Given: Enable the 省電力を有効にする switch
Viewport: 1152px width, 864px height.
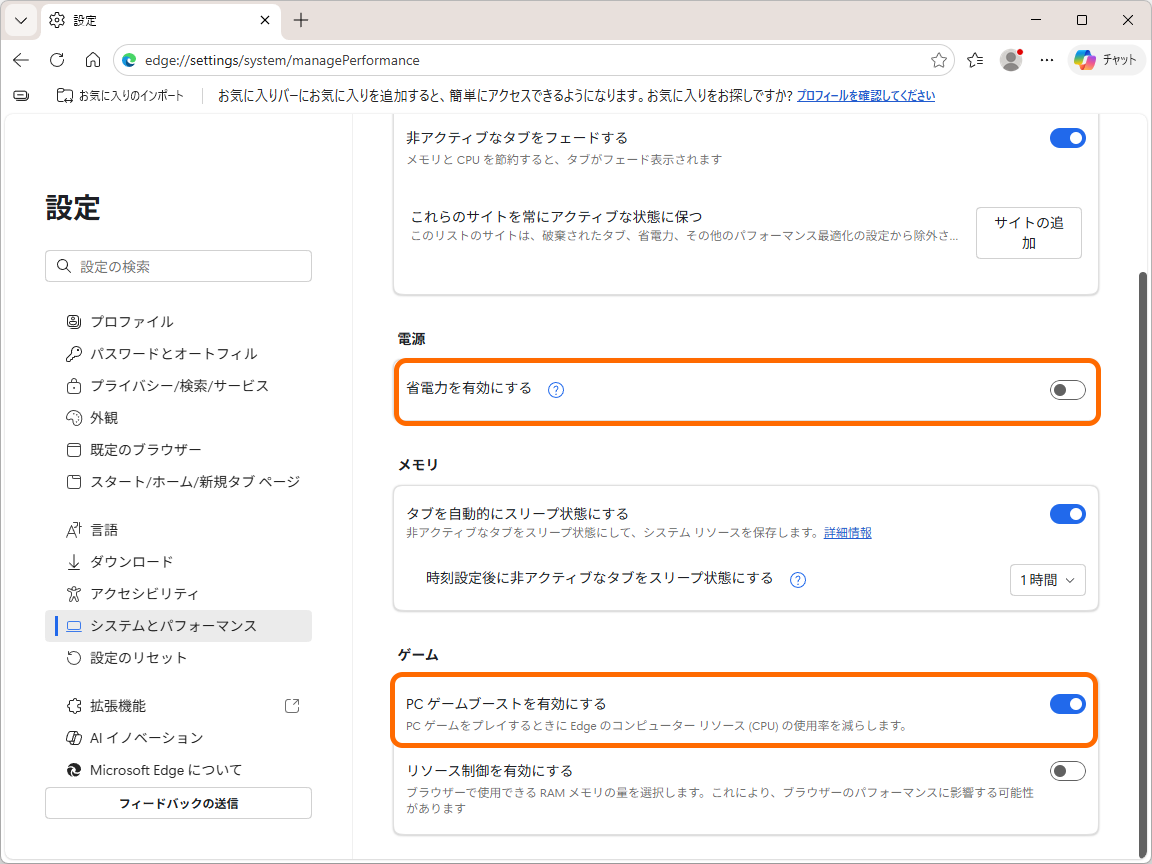Looking at the screenshot, I should [x=1067, y=390].
